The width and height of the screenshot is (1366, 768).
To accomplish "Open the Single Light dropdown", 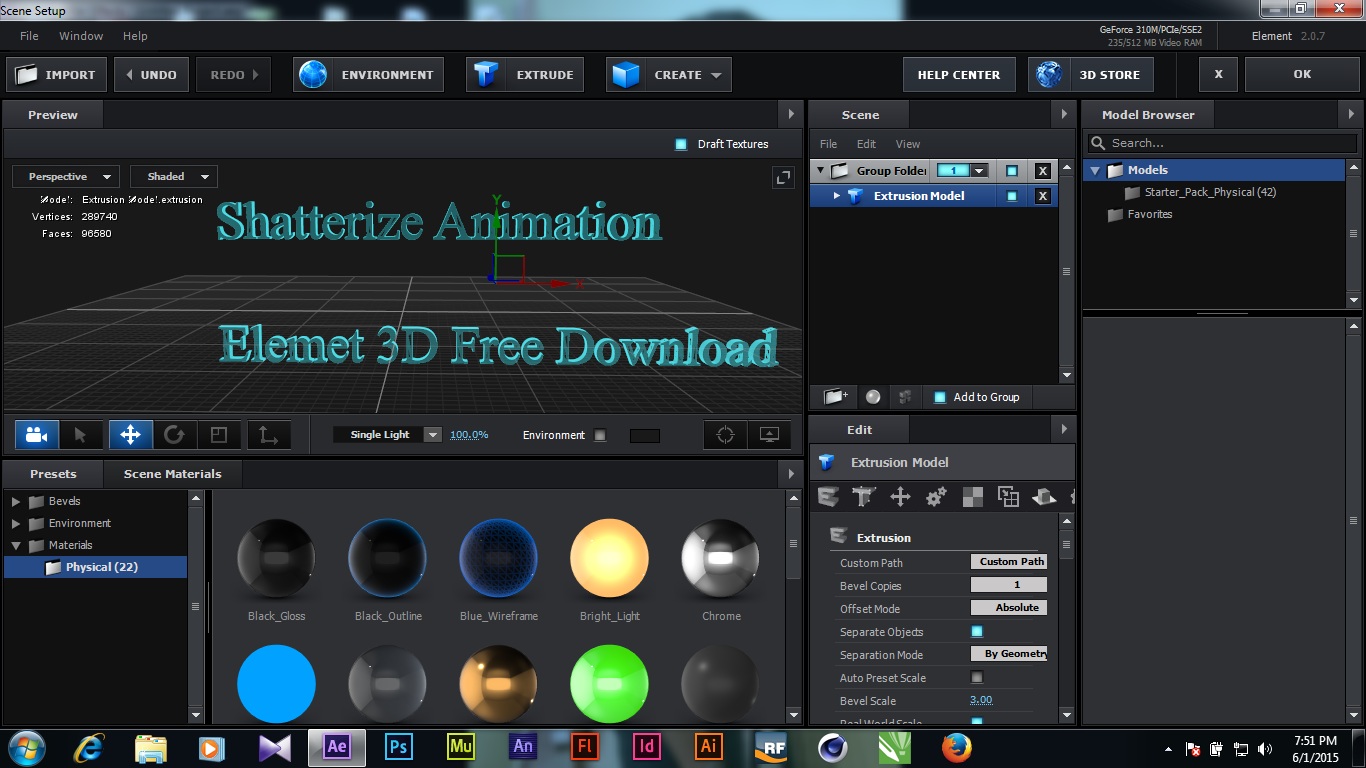I will tap(388, 435).
